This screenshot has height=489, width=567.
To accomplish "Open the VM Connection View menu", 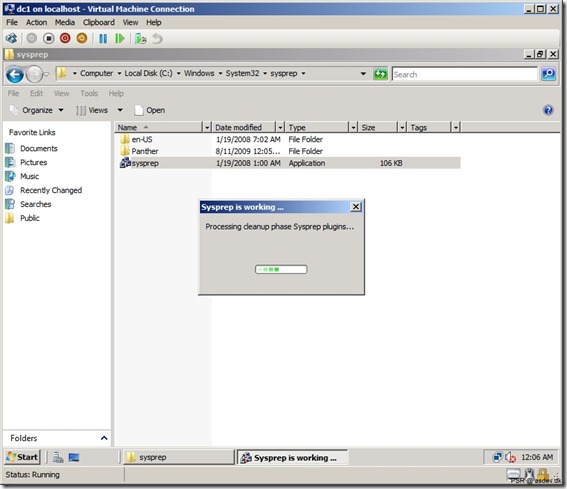I will click(130, 22).
